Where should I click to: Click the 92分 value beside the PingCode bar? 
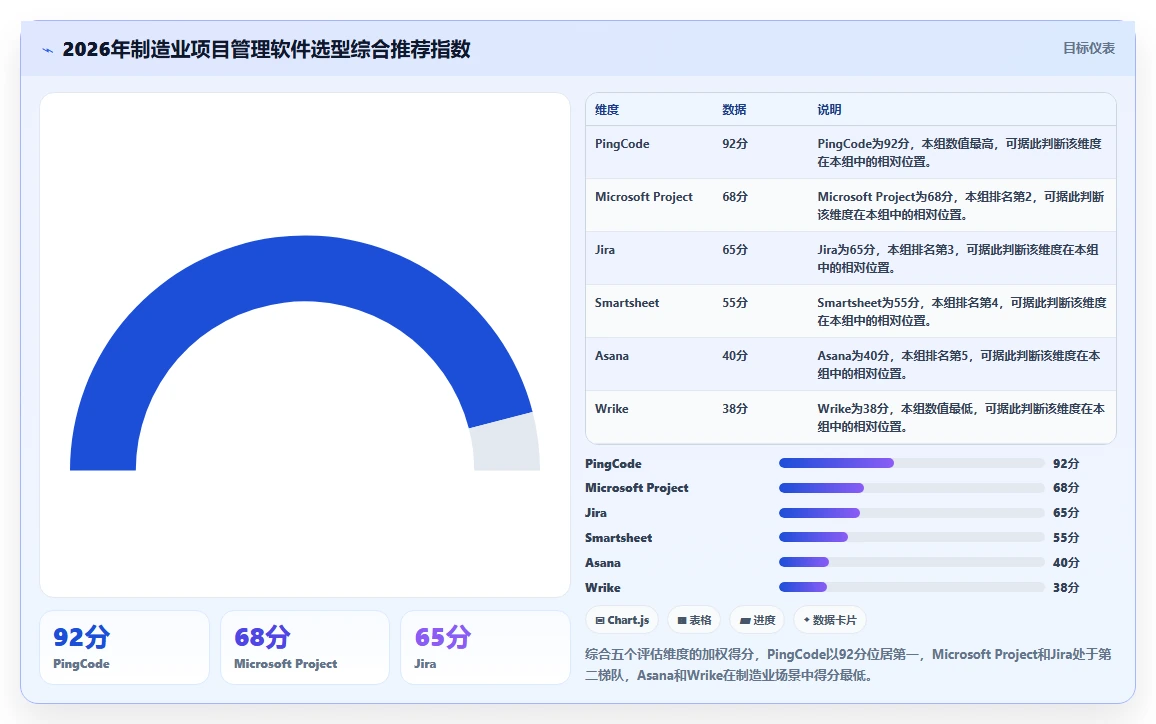coord(1066,464)
